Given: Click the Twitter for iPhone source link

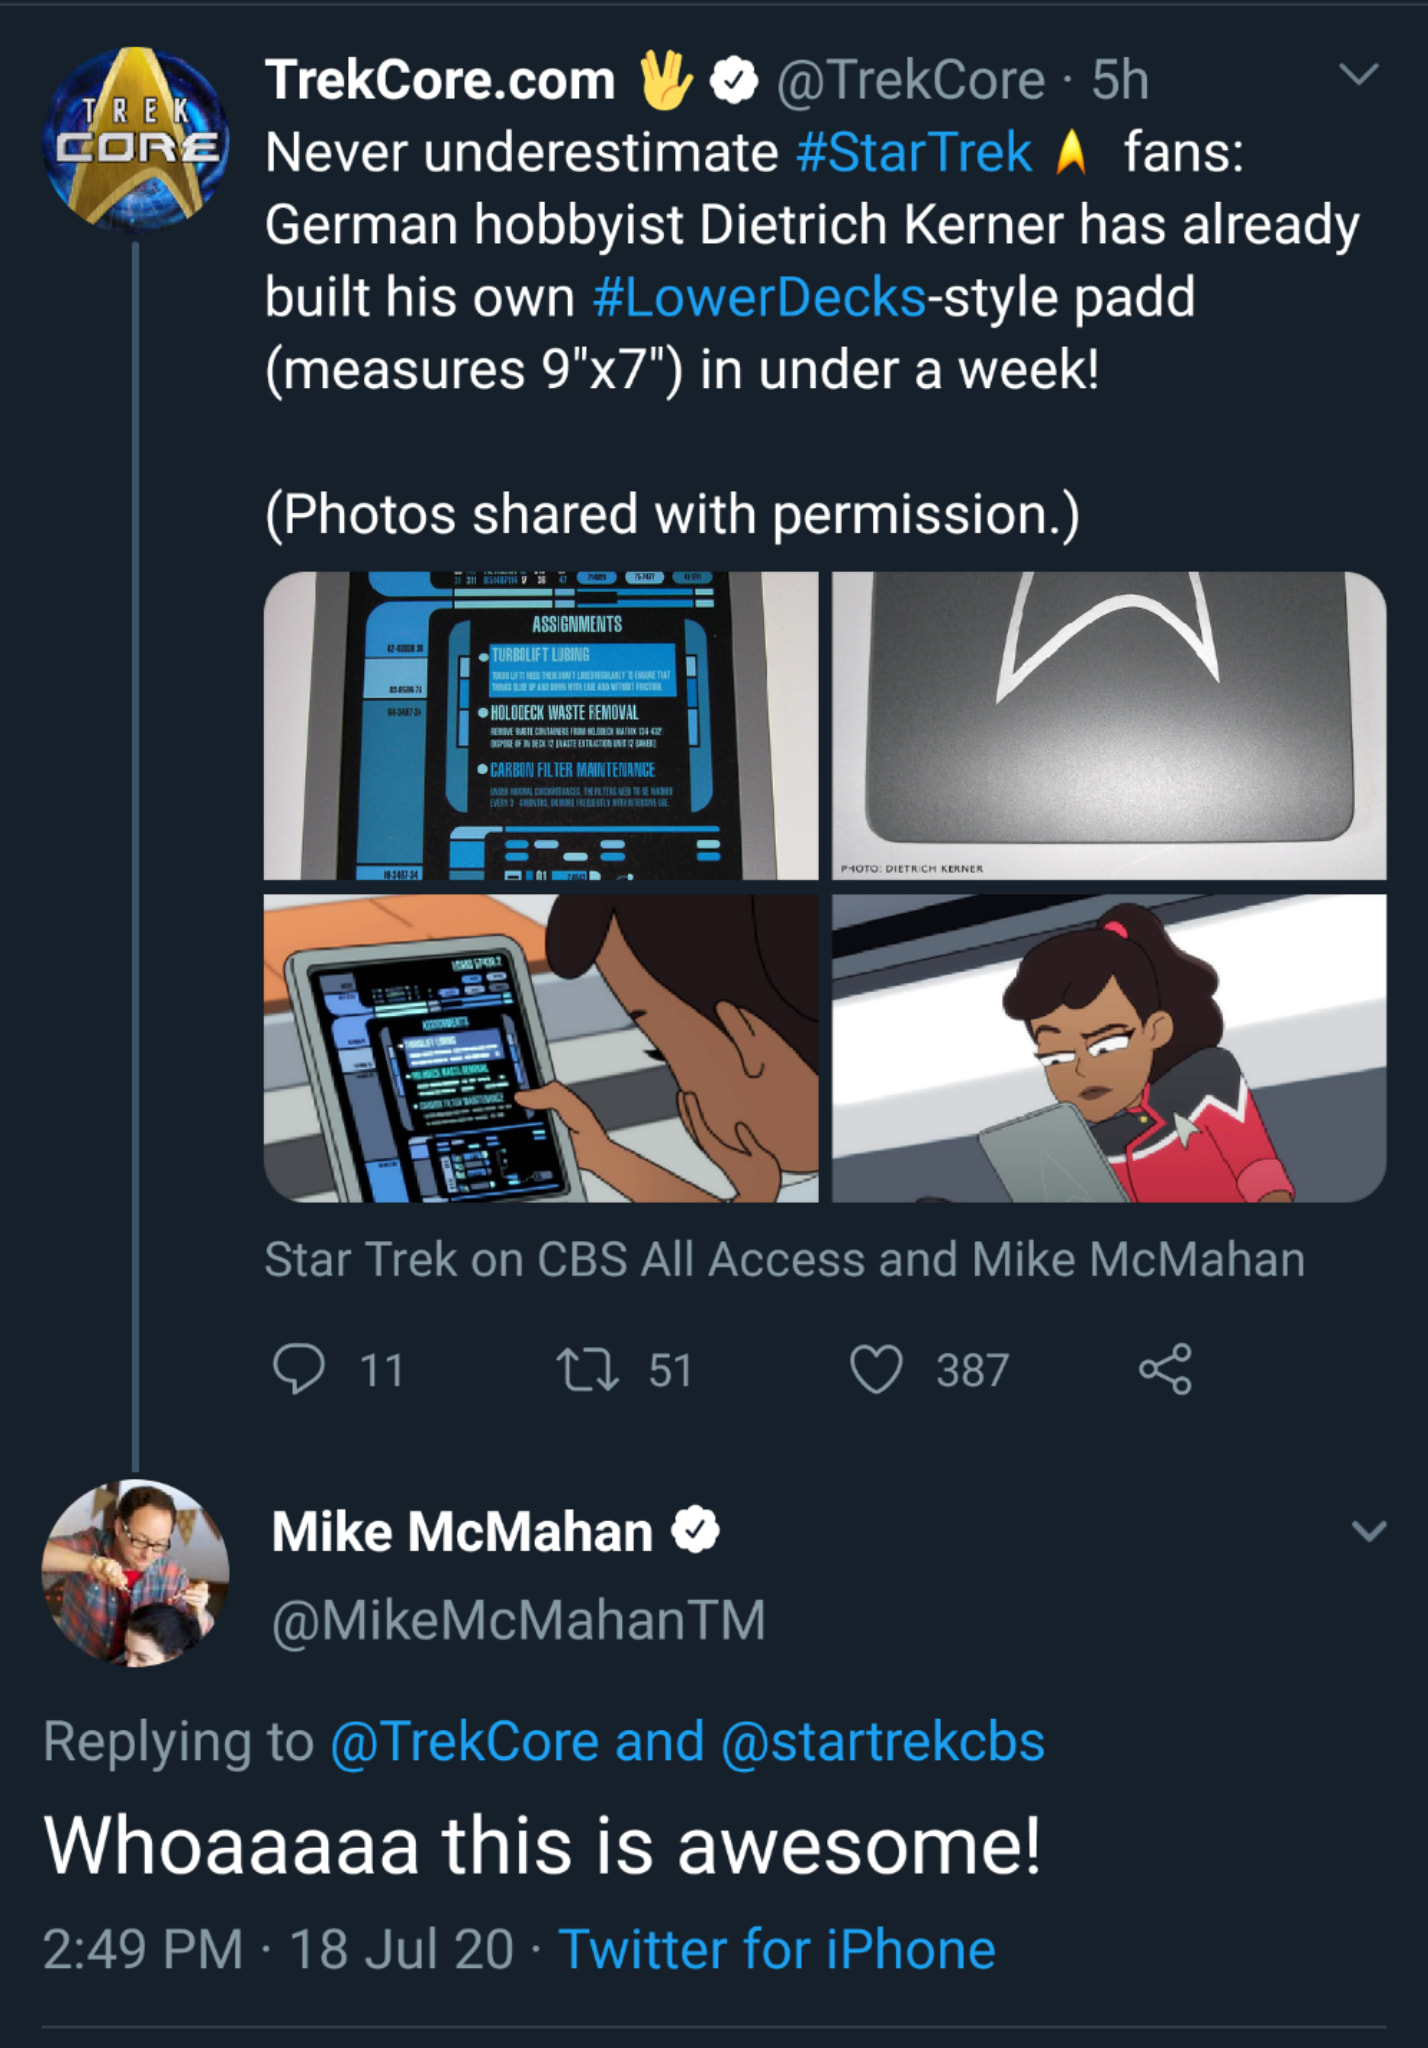Looking at the screenshot, I should point(777,1949).
